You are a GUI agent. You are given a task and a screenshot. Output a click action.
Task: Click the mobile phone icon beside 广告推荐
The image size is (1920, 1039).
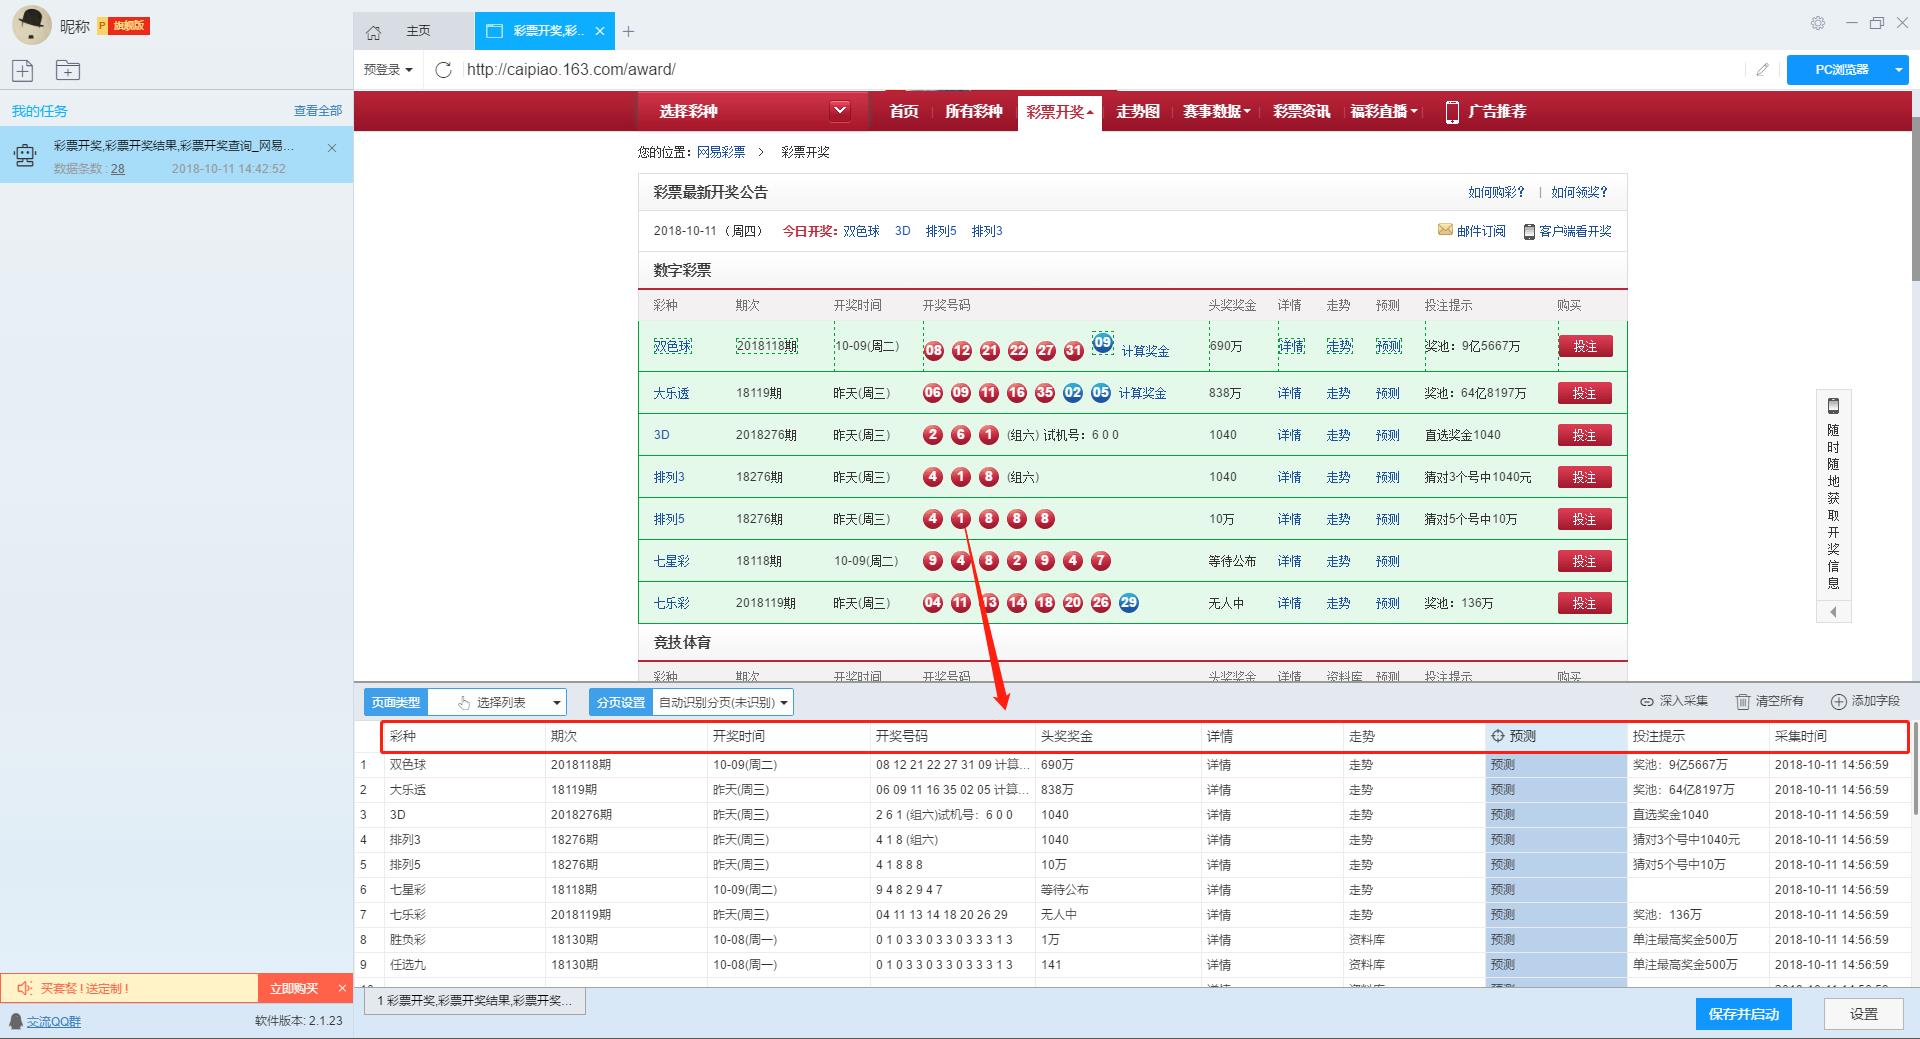tap(1452, 112)
